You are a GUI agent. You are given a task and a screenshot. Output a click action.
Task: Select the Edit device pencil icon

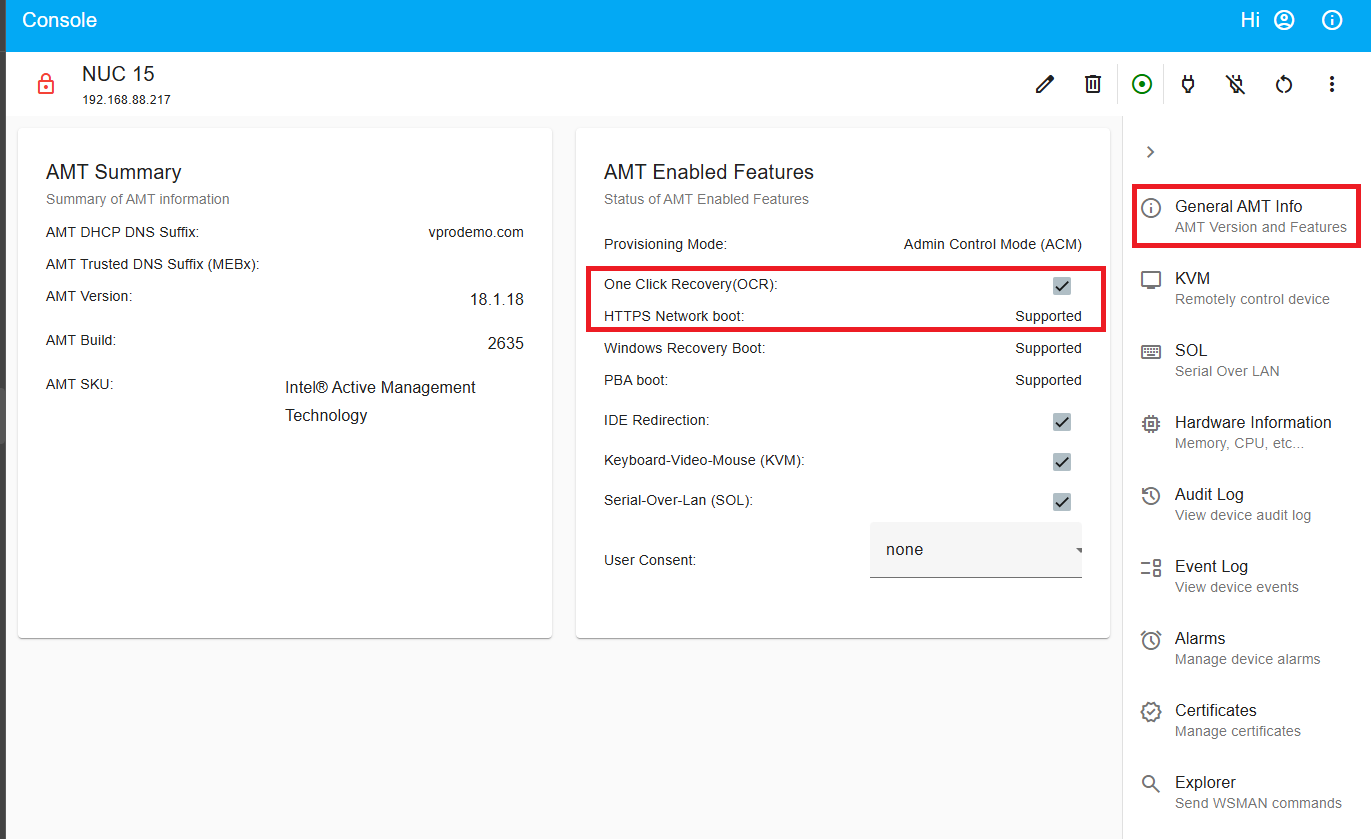click(1044, 84)
